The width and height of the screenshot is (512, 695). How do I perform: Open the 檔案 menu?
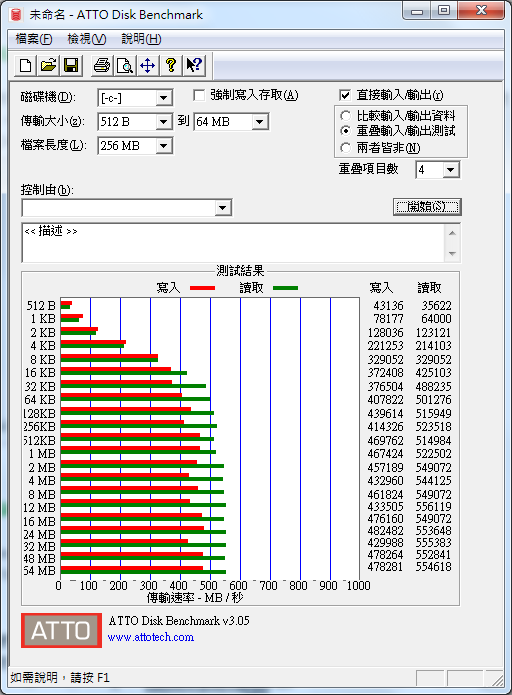coord(34,39)
